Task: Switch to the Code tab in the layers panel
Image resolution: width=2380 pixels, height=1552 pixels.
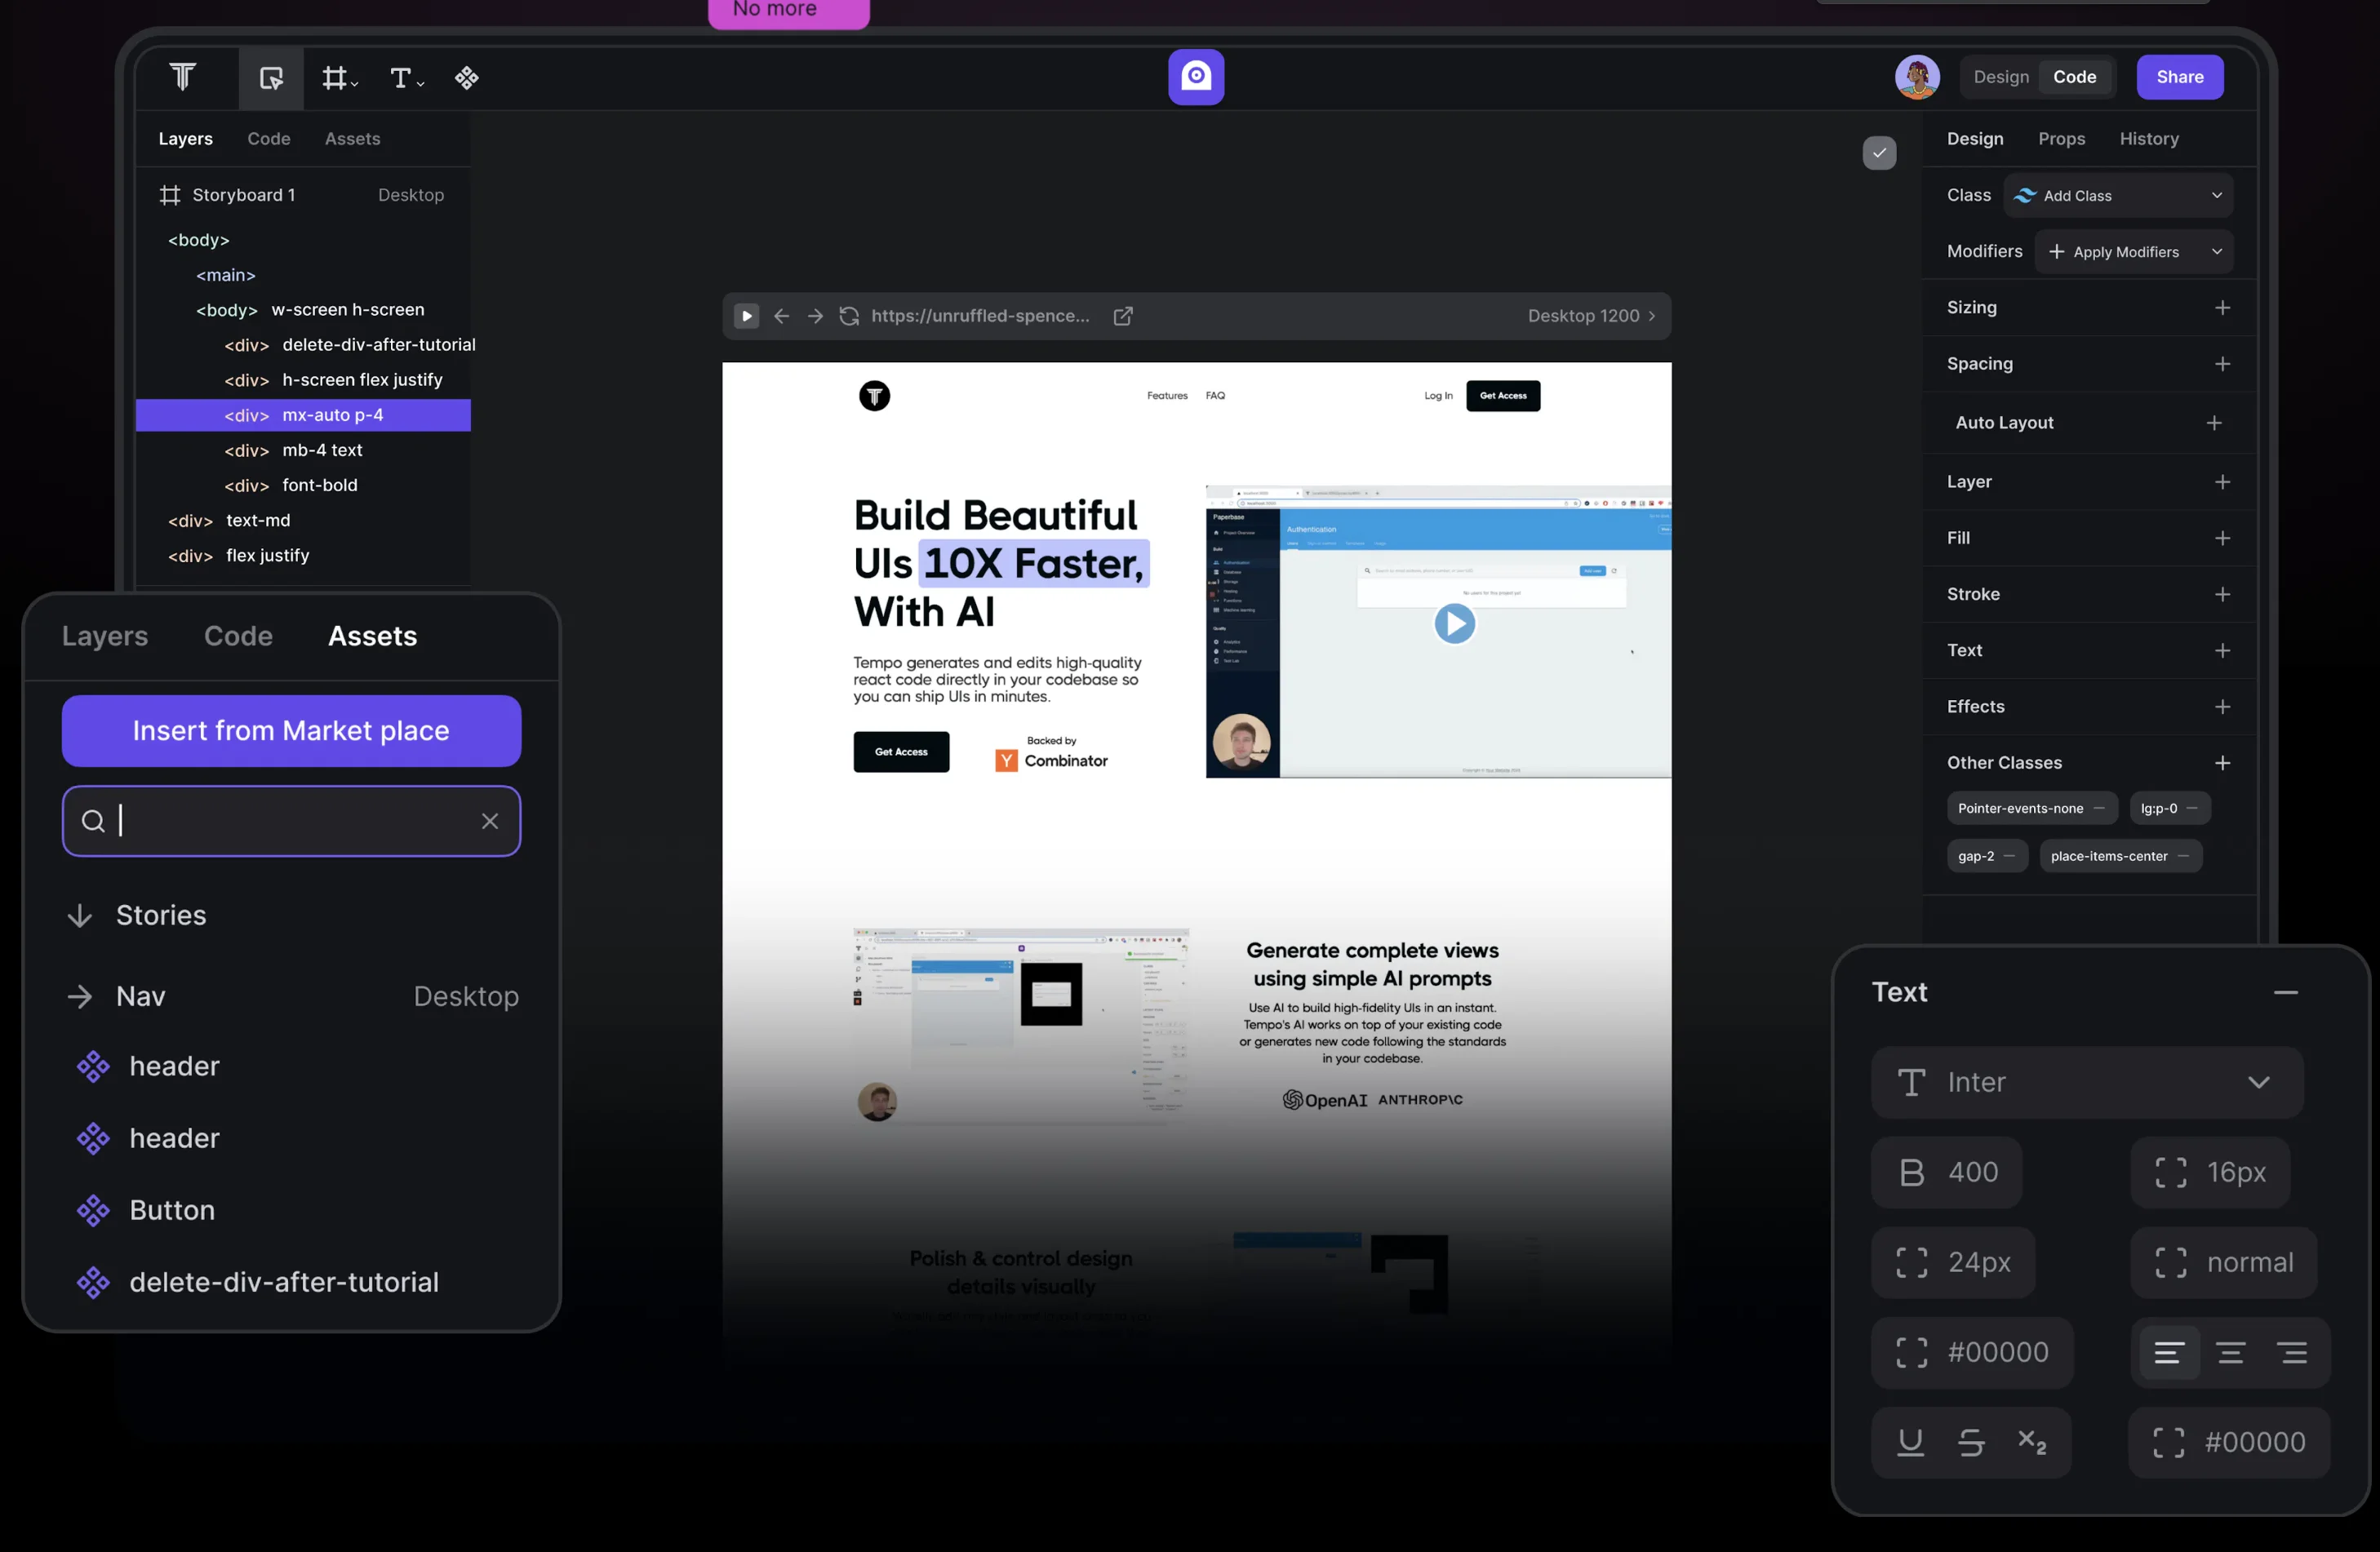Action: [268, 139]
